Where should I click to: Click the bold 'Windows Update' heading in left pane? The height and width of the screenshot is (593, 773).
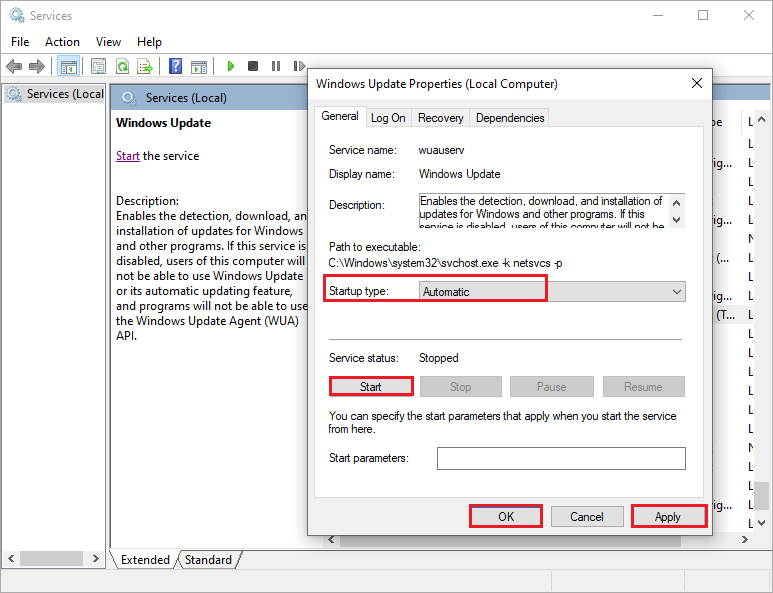click(164, 123)
